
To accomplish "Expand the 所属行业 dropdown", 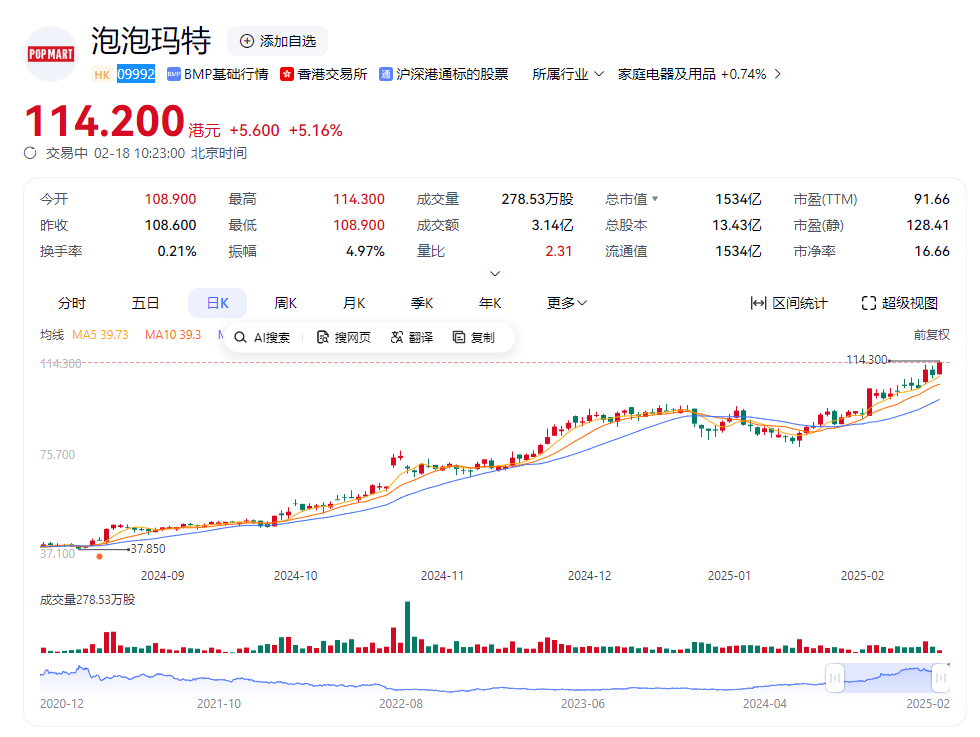I will (568, 74).
